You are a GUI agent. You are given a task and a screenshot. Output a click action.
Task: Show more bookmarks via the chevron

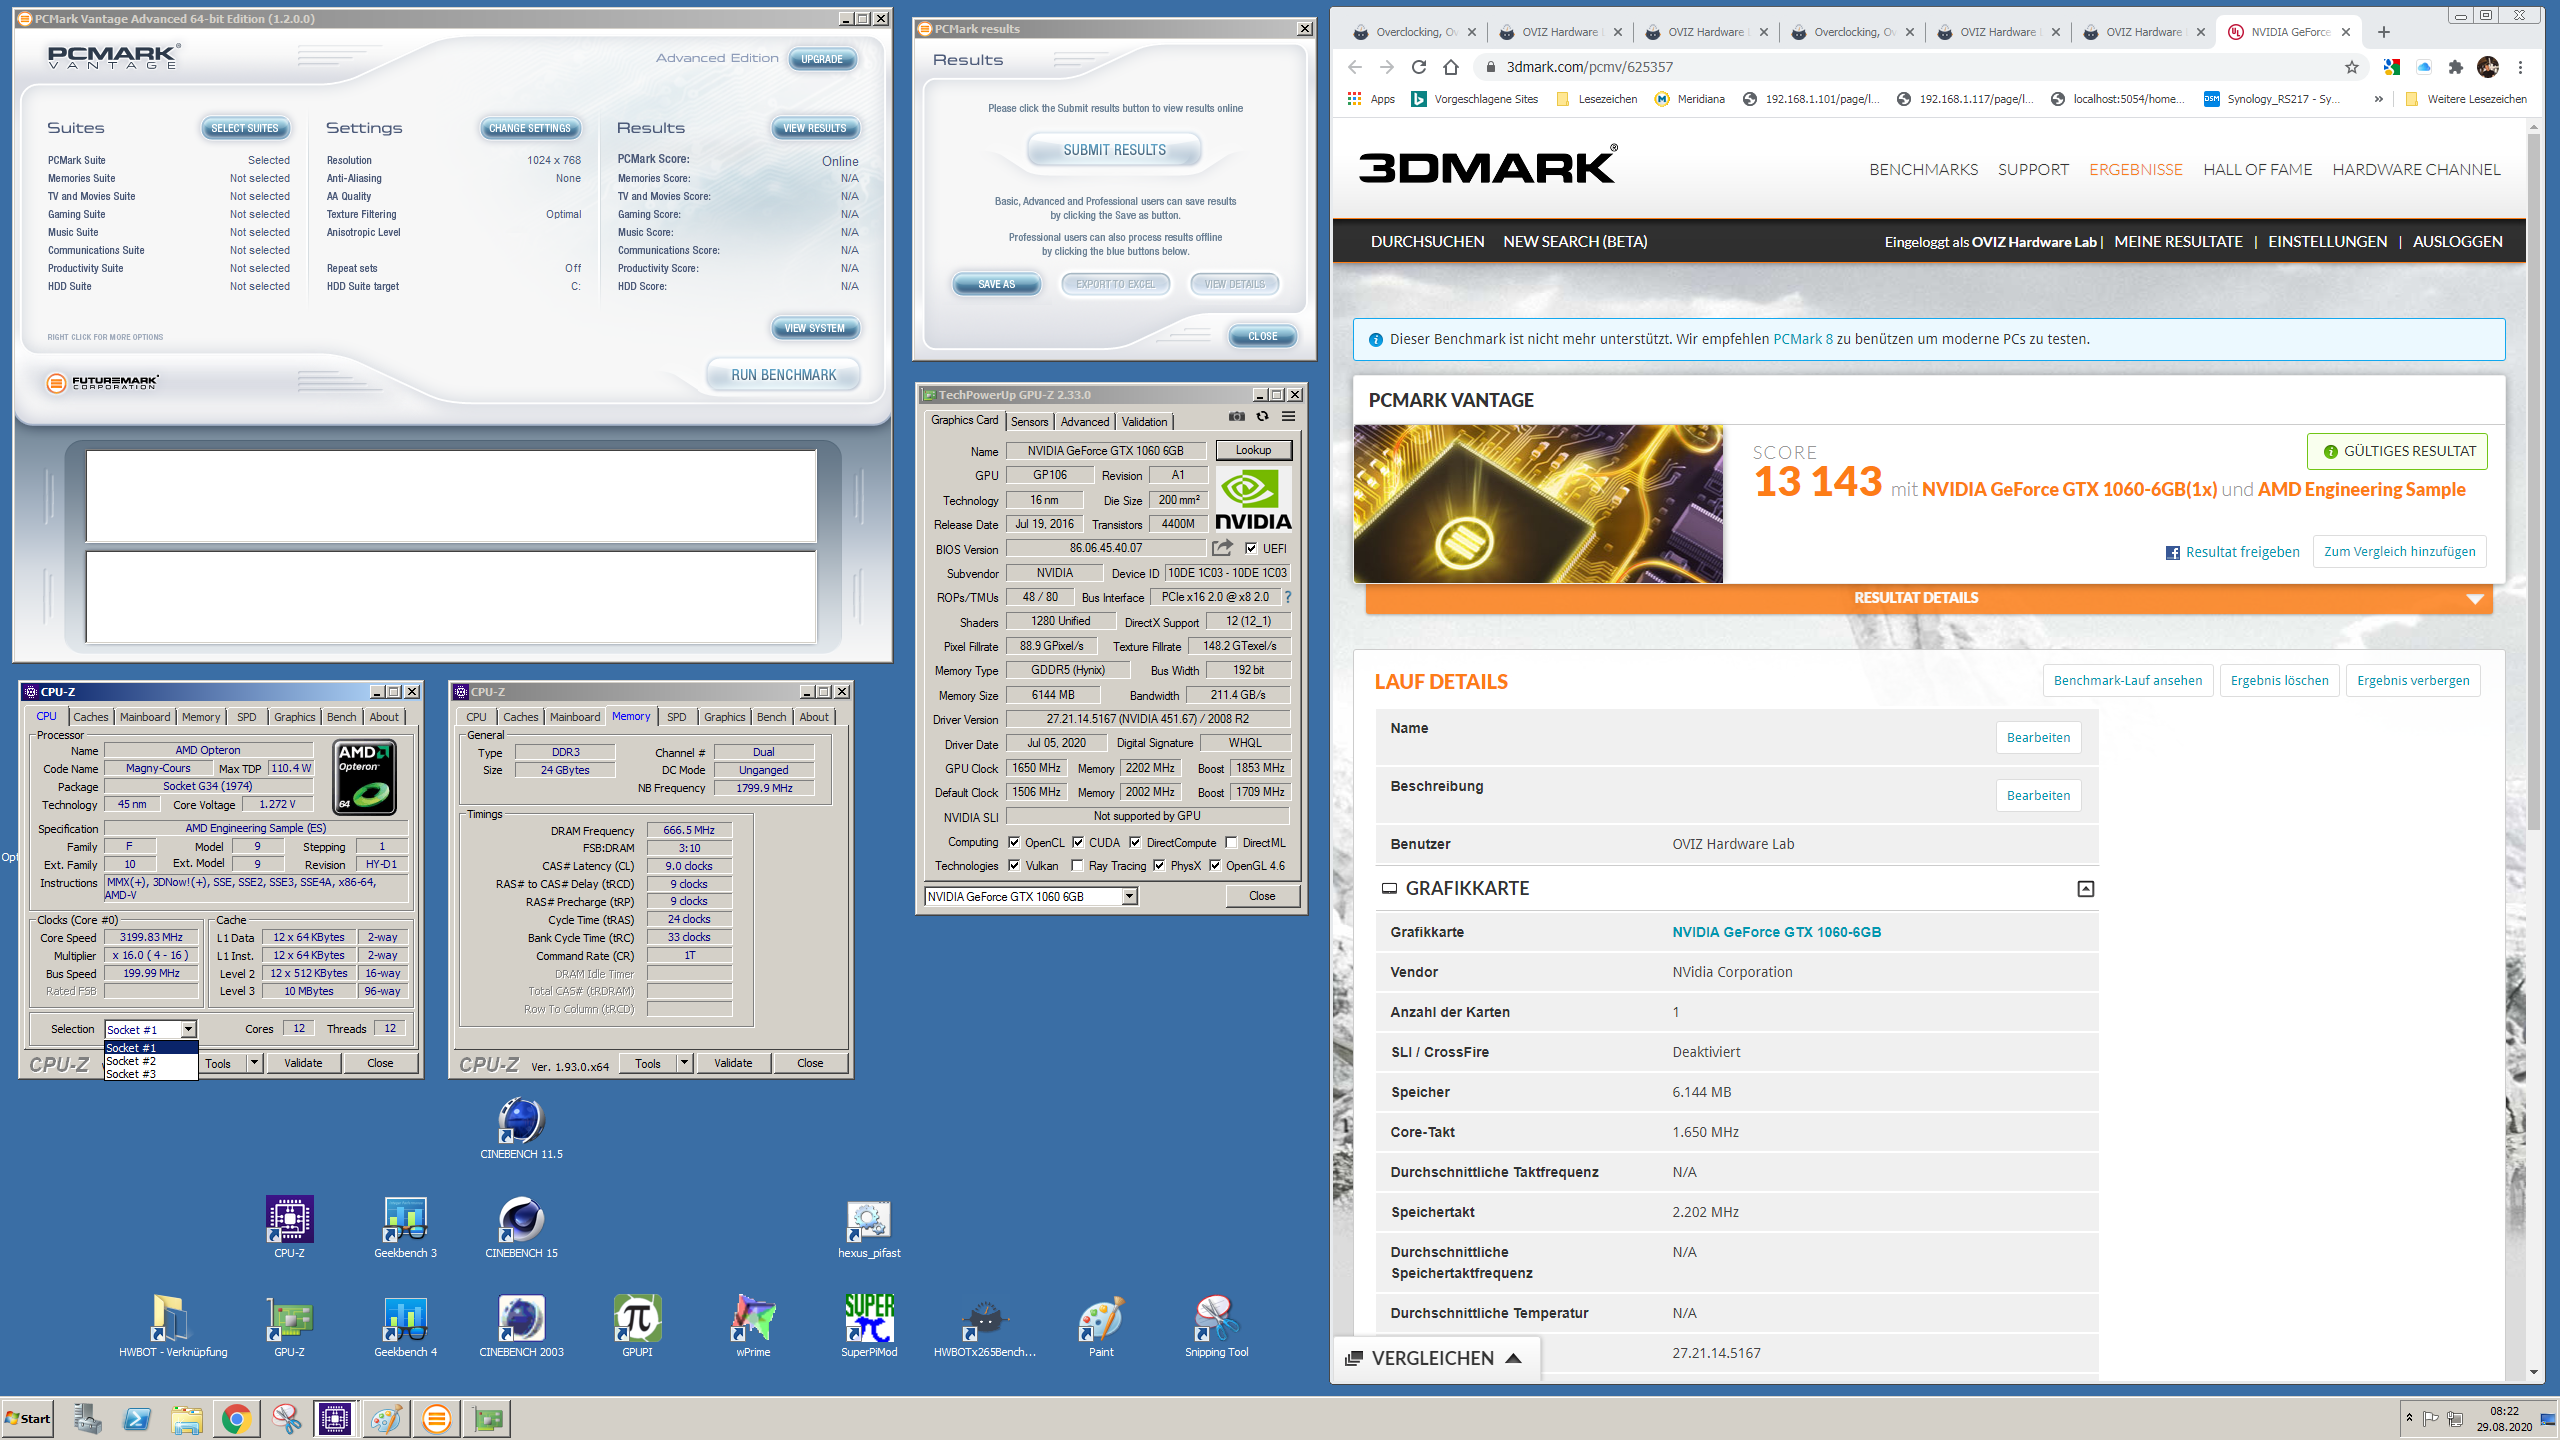click(2378, 99)
